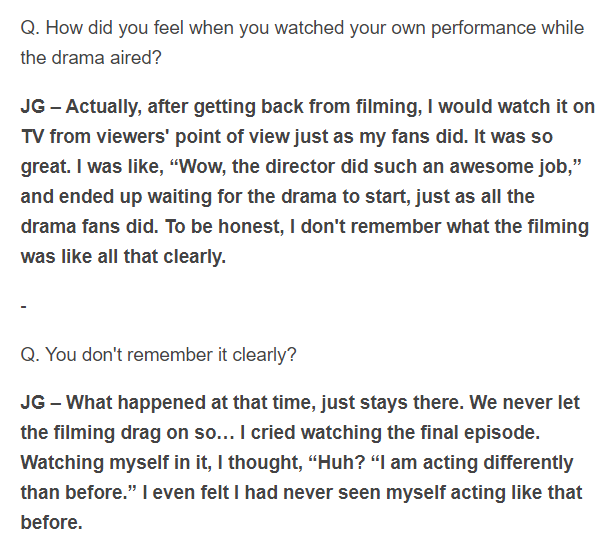Click the first 'JG –' speaker label

(x=40, y=107)
